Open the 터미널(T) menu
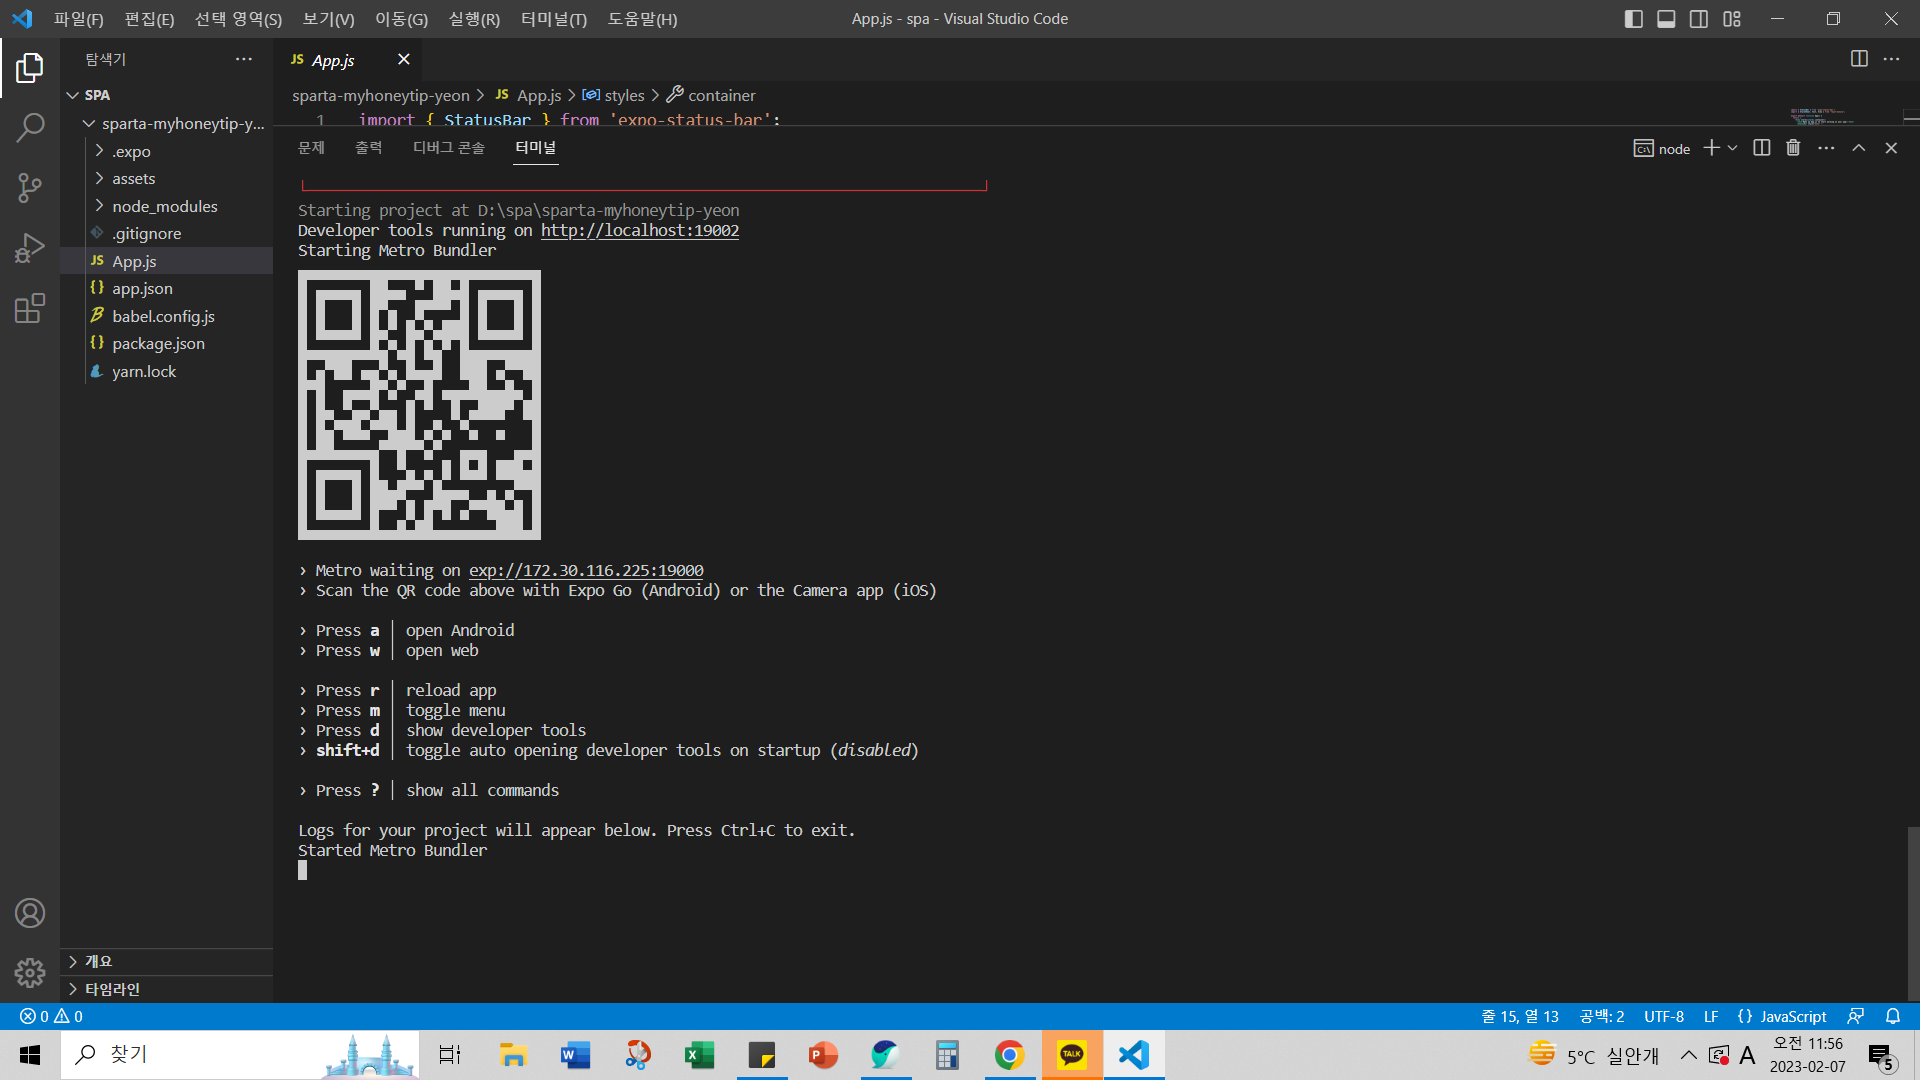1920x1080 pixels. click(554, 19)
